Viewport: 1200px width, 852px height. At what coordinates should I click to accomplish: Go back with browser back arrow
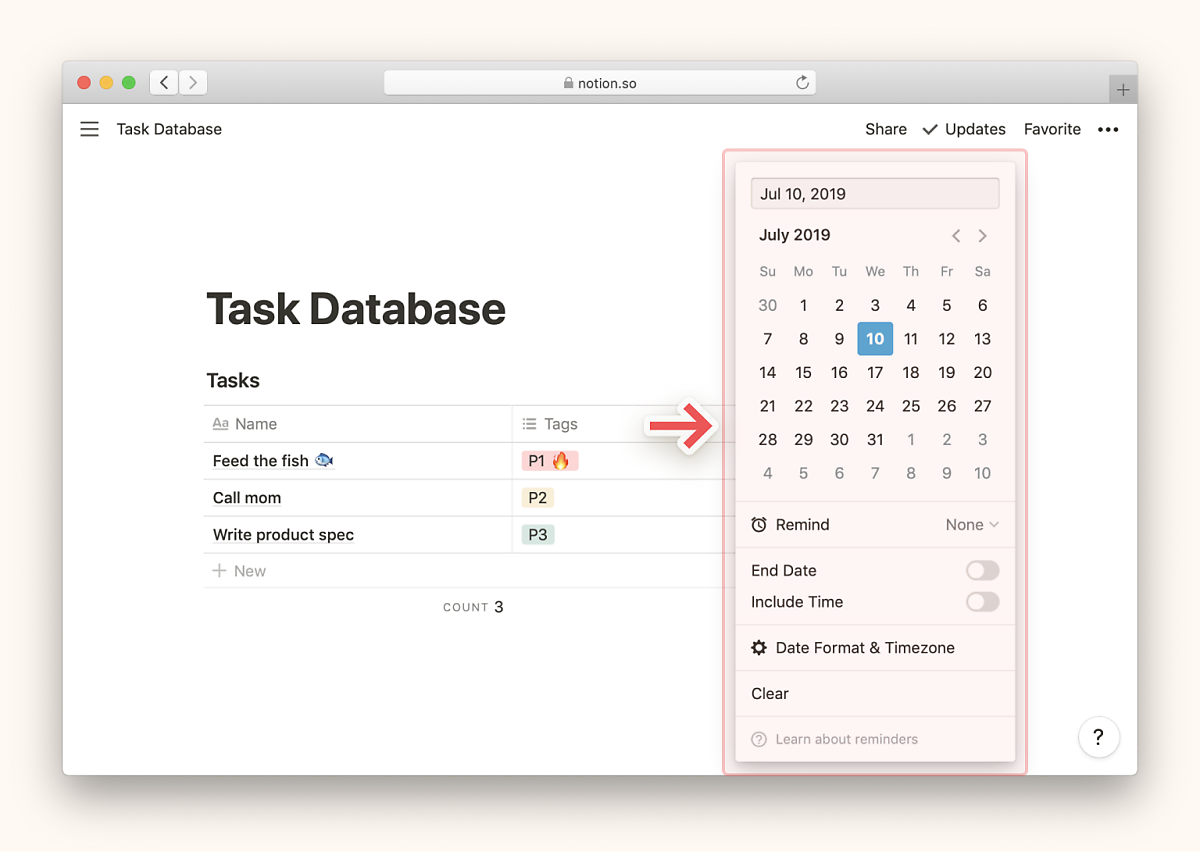[x=164, y=83]
